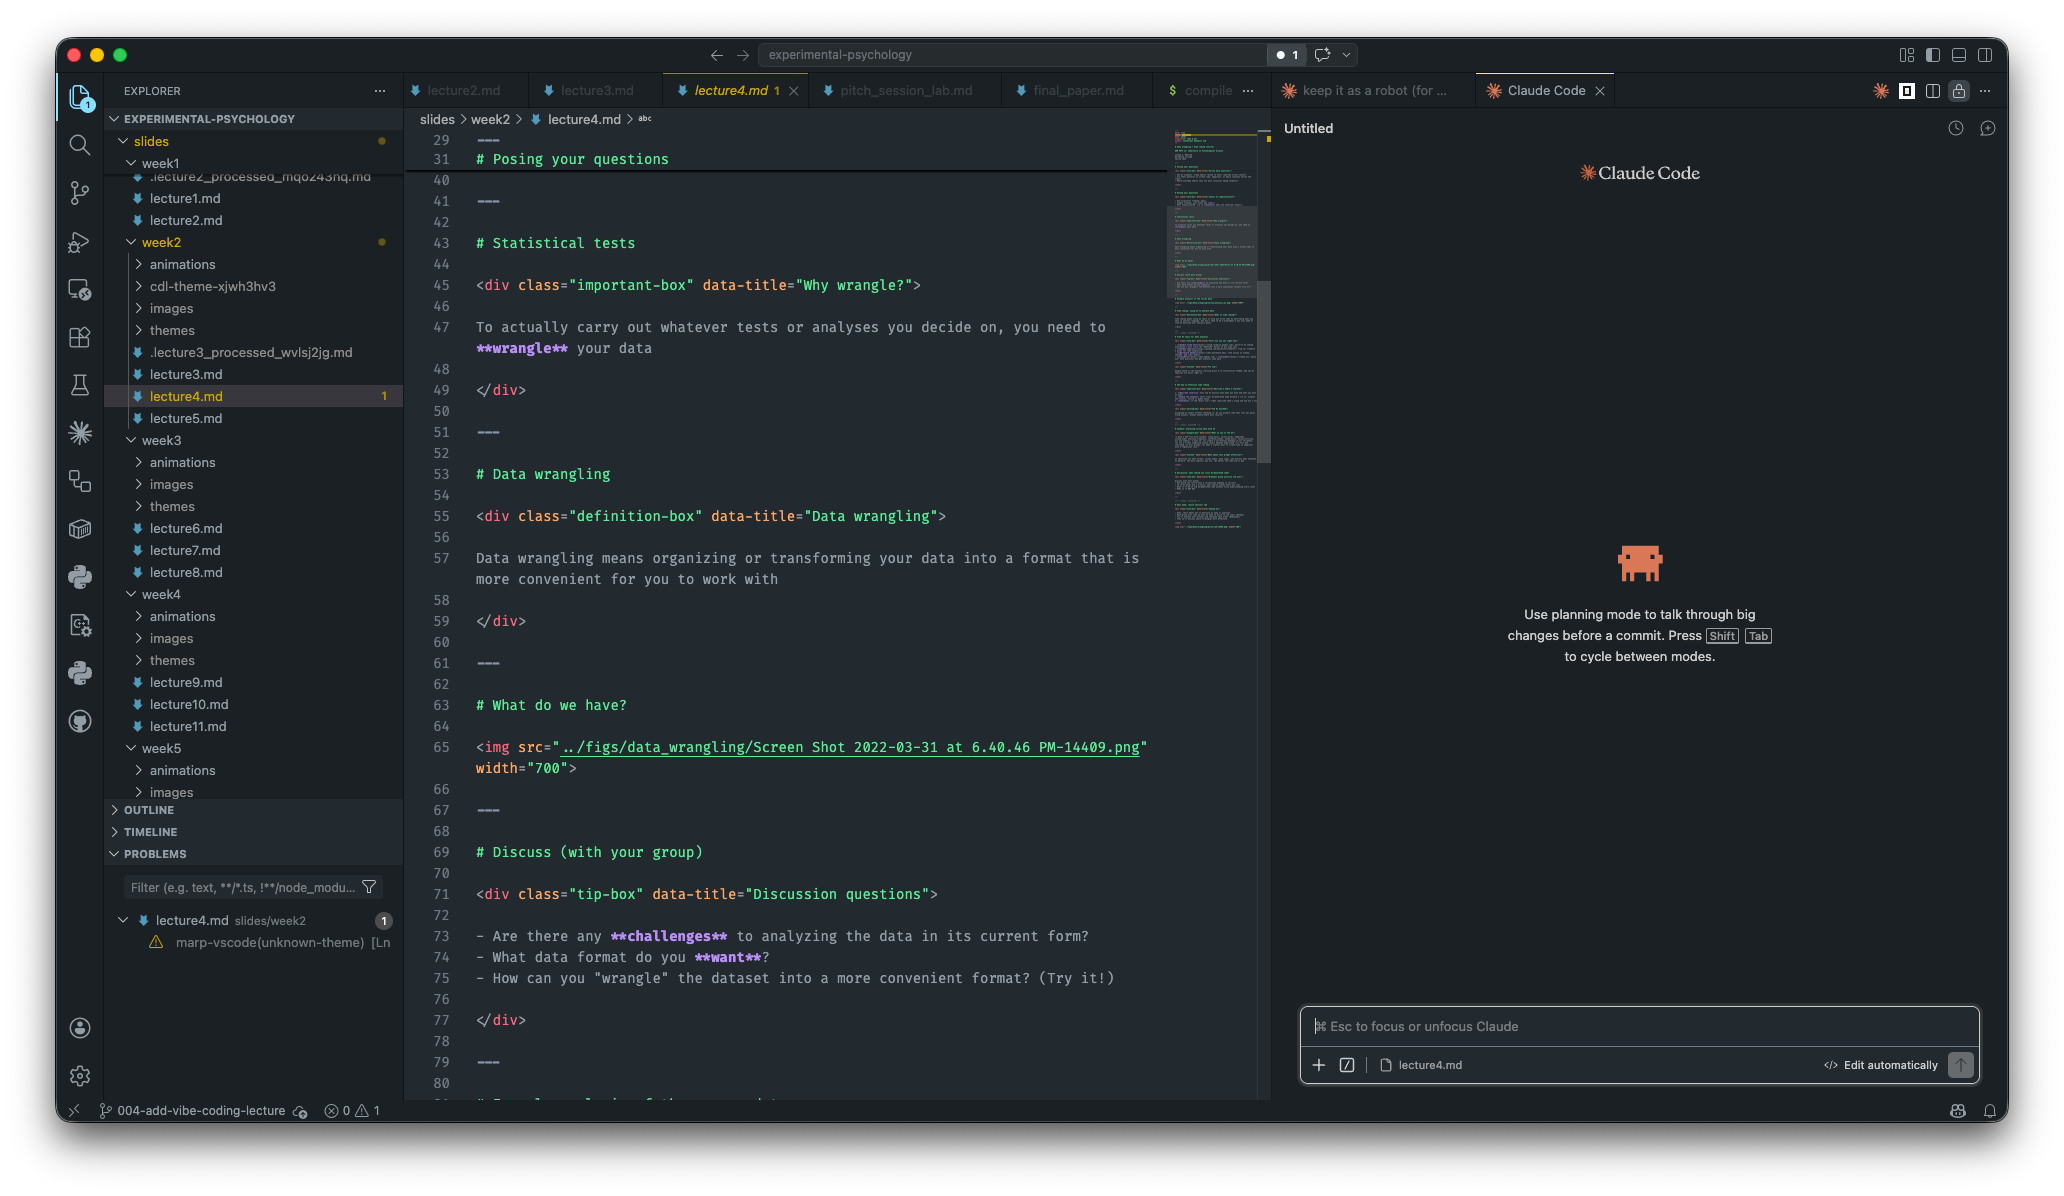Expand the themes folder under week3

coord(172,507)
